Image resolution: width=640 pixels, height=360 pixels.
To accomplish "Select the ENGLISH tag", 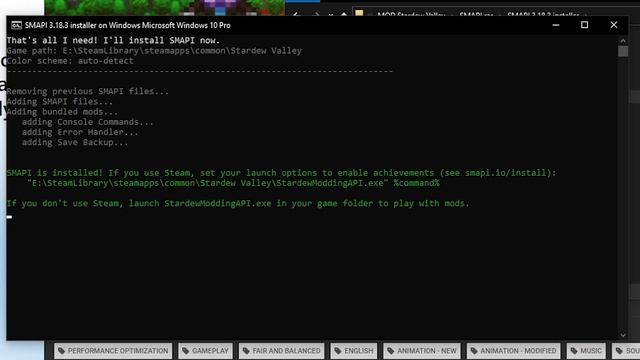I will (353, 351).
